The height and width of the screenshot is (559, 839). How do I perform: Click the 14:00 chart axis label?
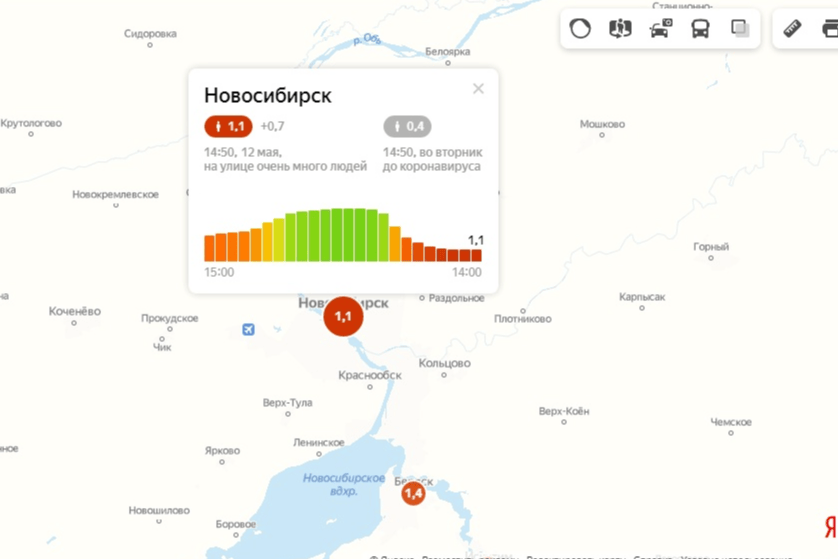(x=467, y=272)
